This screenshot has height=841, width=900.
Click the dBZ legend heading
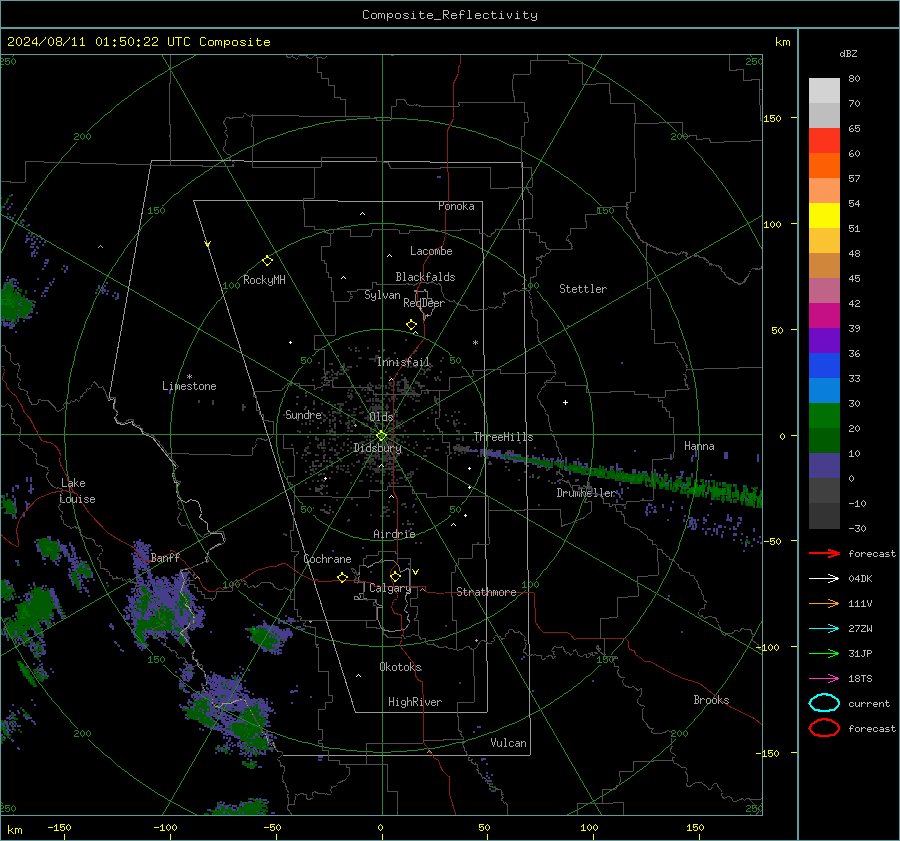pyautogui.click(x=848, y=53)
